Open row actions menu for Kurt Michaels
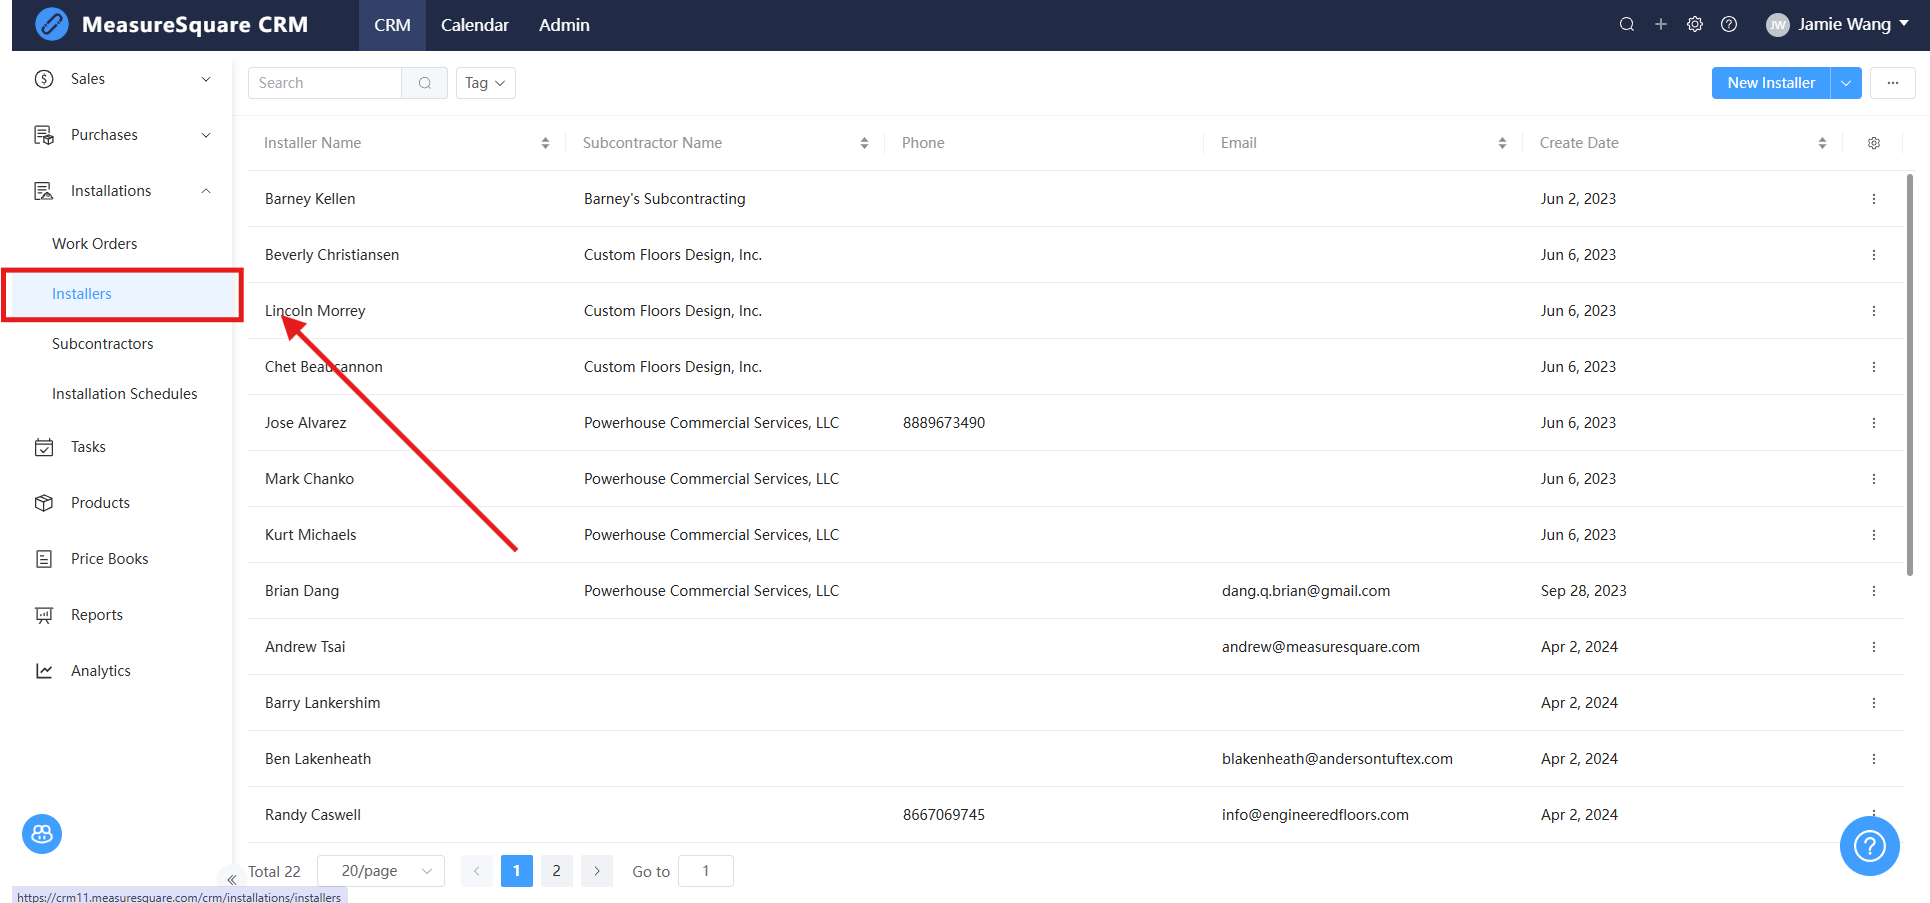Screen dimensions: 1930x903 1874,535
